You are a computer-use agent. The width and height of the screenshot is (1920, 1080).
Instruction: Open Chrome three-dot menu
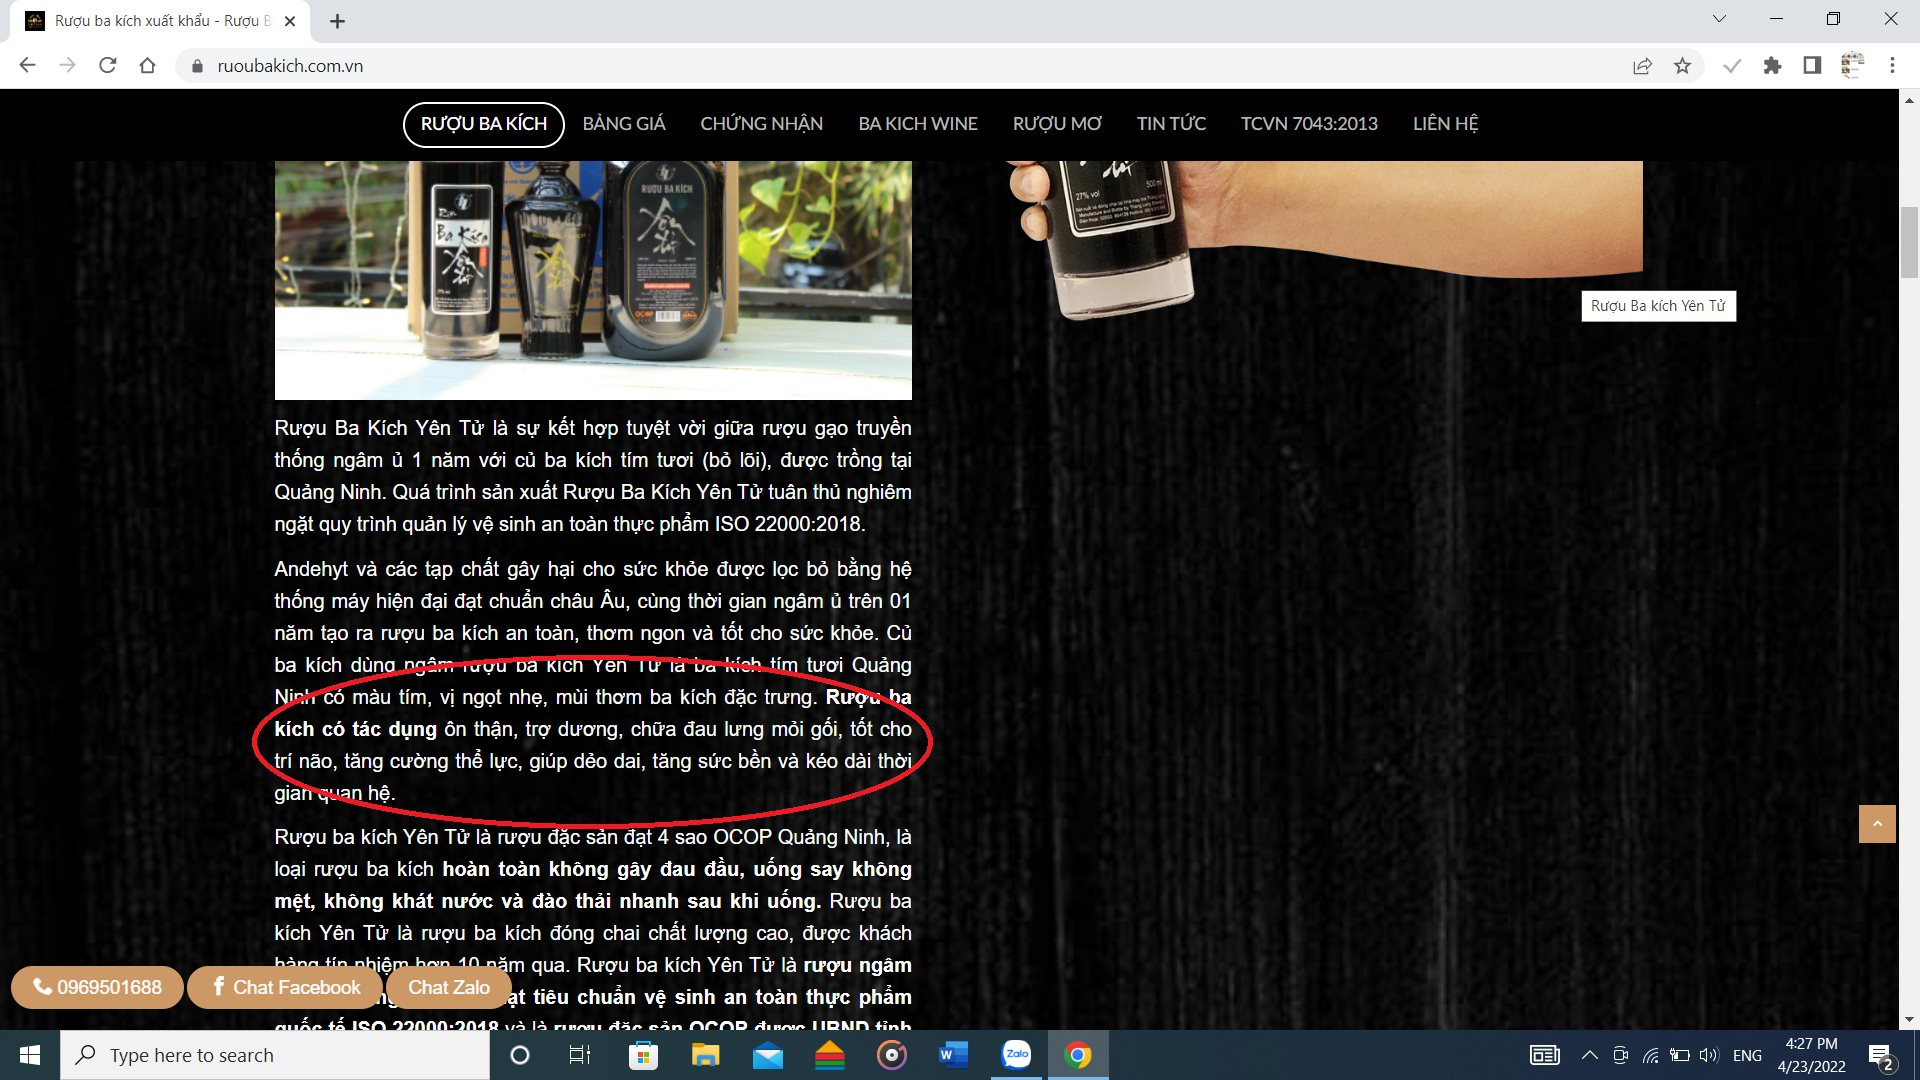(1892, 66)
